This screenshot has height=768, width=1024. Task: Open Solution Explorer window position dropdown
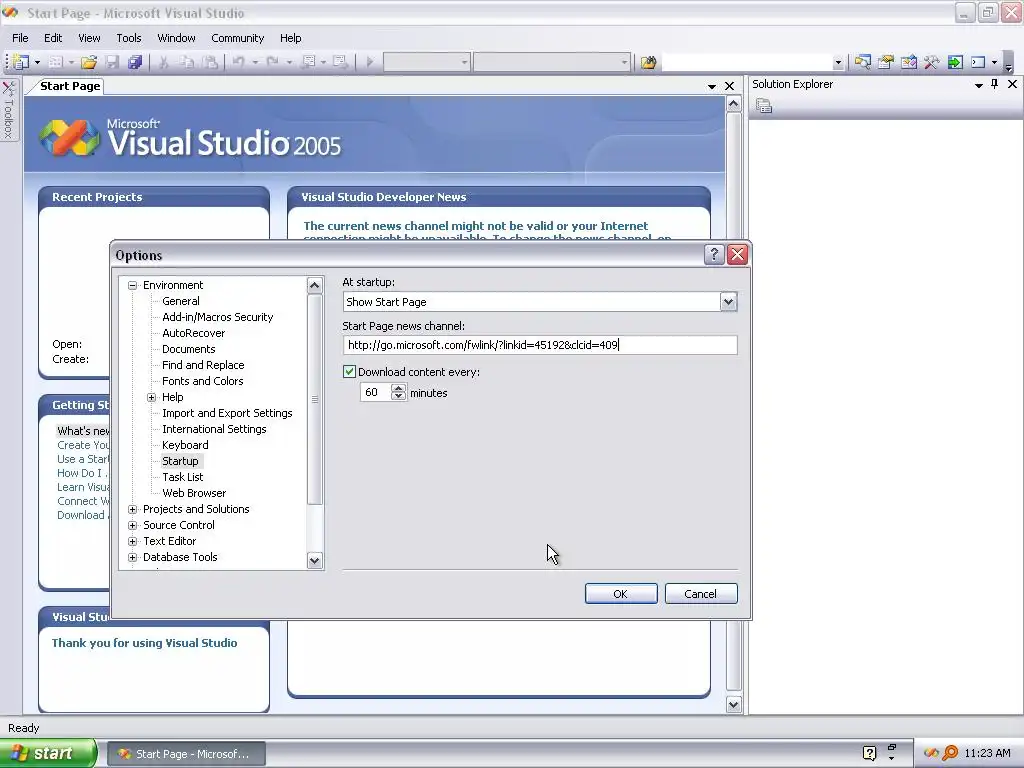978,85
